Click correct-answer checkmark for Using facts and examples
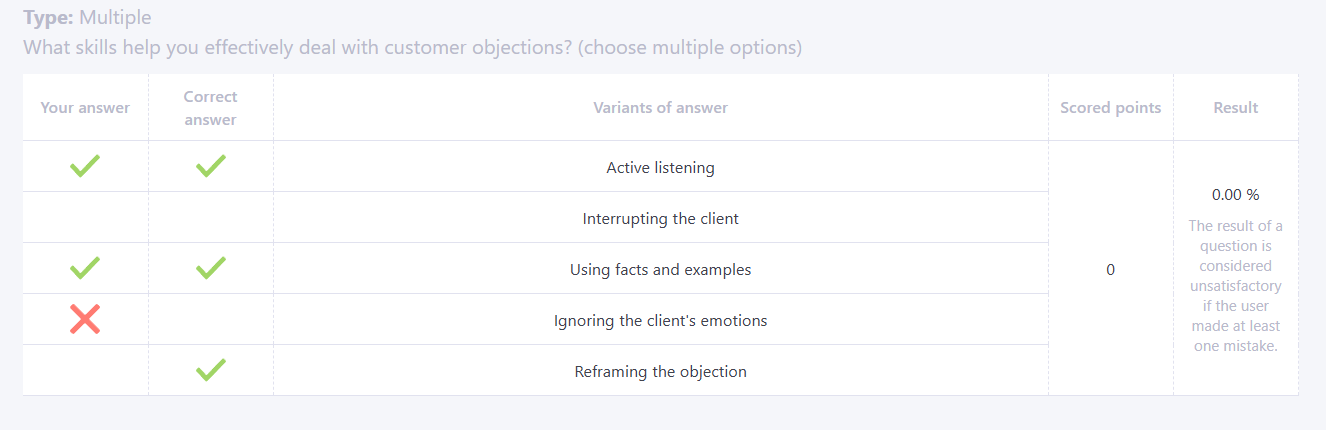 210,268
